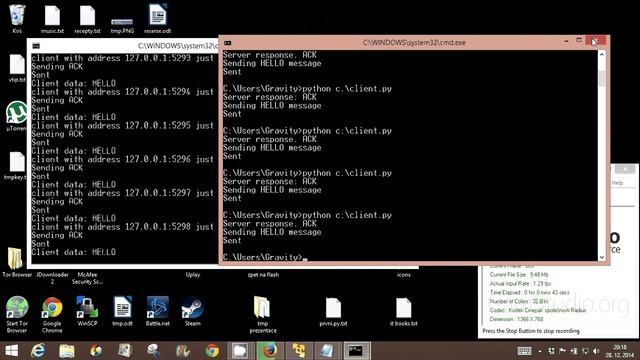
Task: Click 'Client data: HELLO' last line in back window
Action: pos(73,252)
